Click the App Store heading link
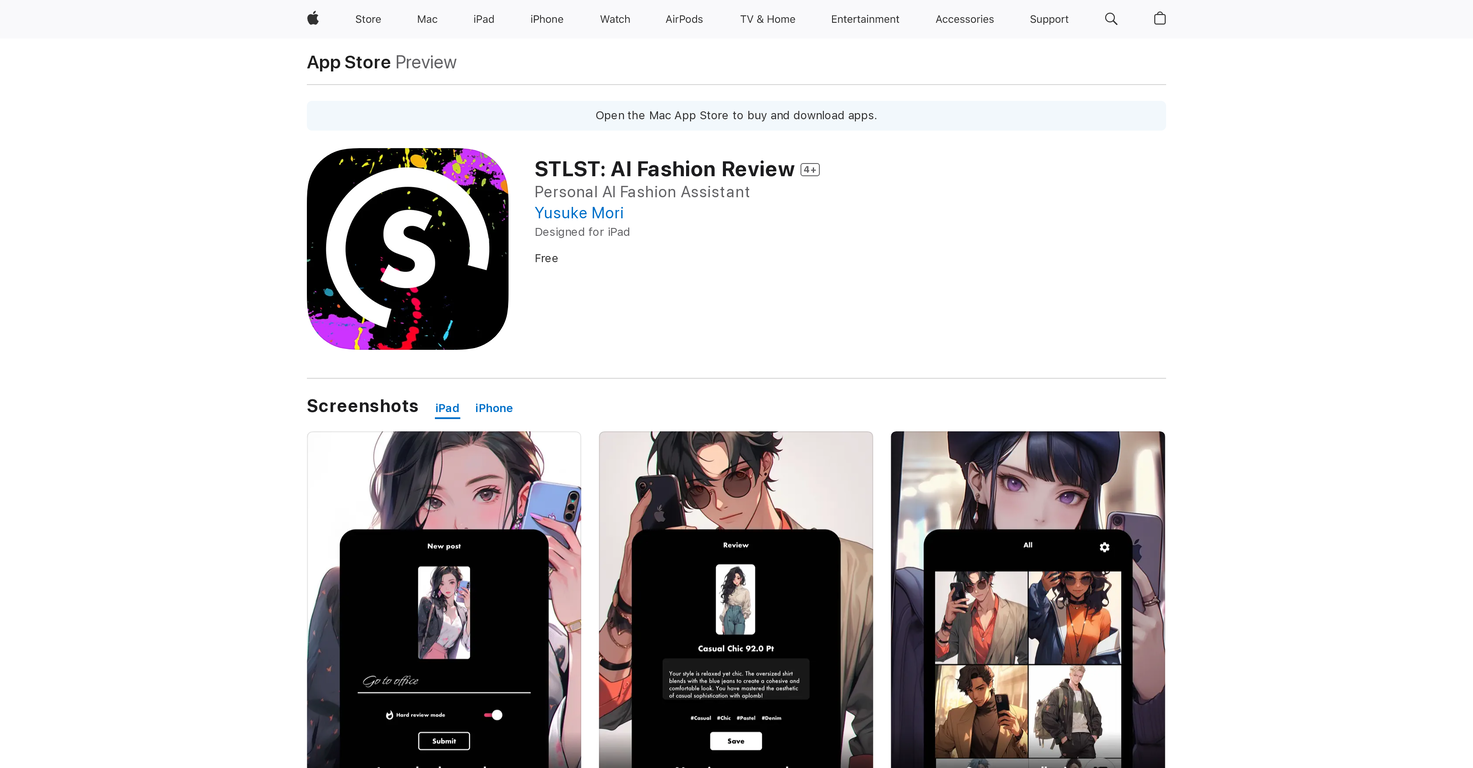Viewport: 1473px width, 768px height. tap(348, 62)
